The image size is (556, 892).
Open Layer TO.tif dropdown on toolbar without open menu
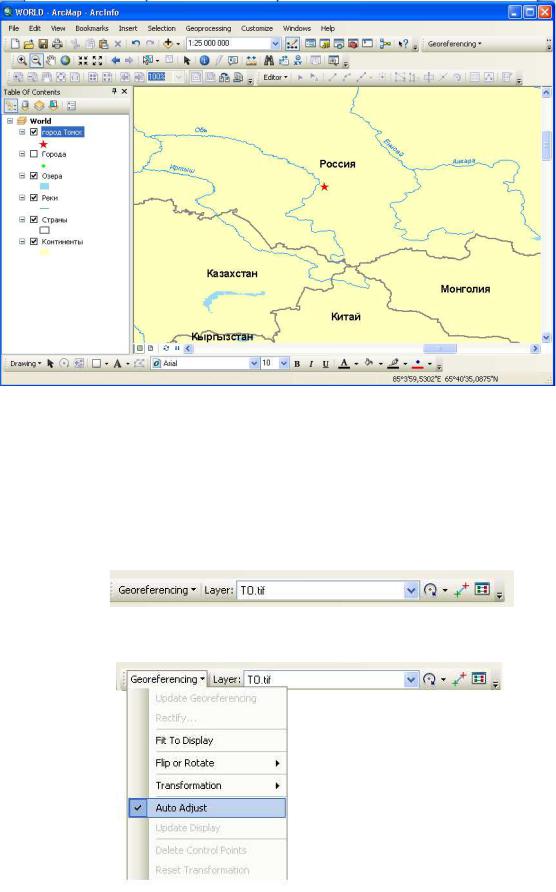pos(411,590)
